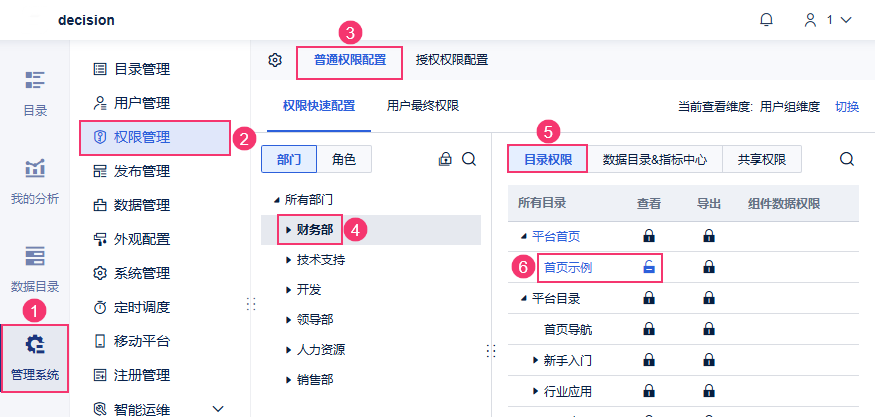
Task: Open the user account dropdown
Action: coord(828,20)
